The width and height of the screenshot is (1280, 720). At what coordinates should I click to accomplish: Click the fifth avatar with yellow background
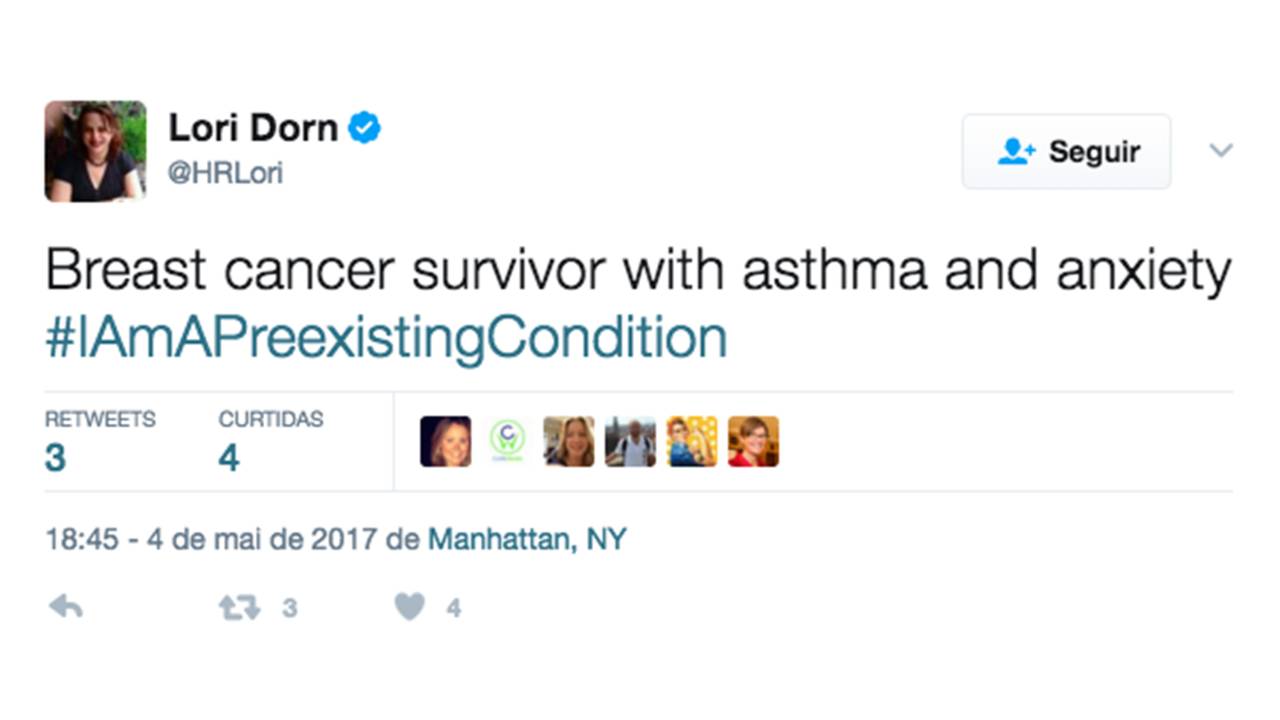click(692, 442)
